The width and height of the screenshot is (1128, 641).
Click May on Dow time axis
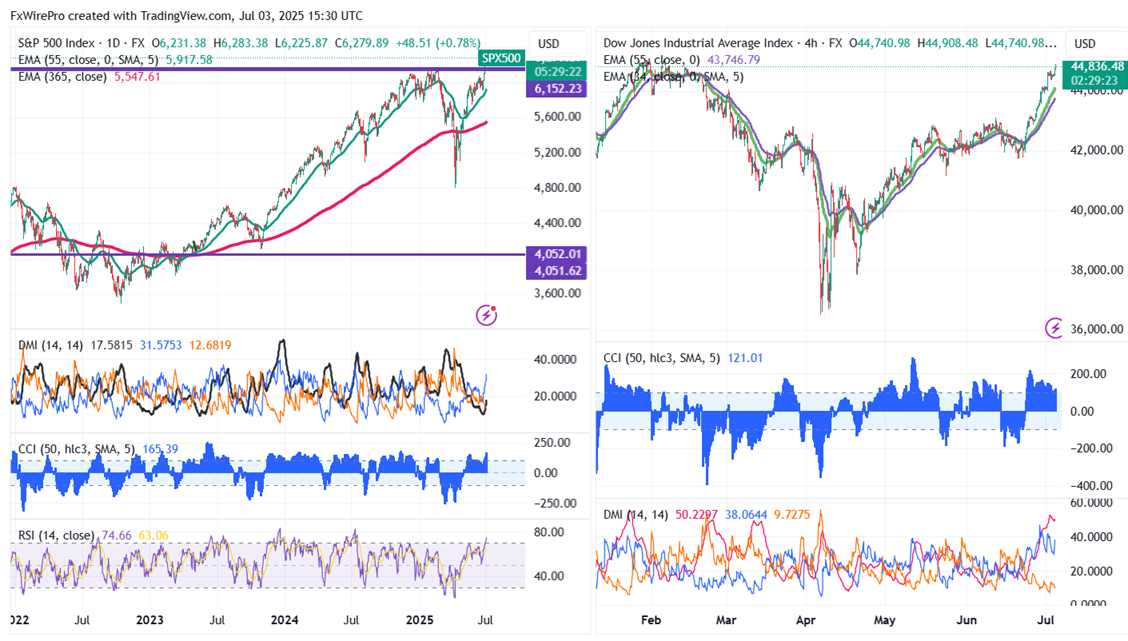(884, 620)
